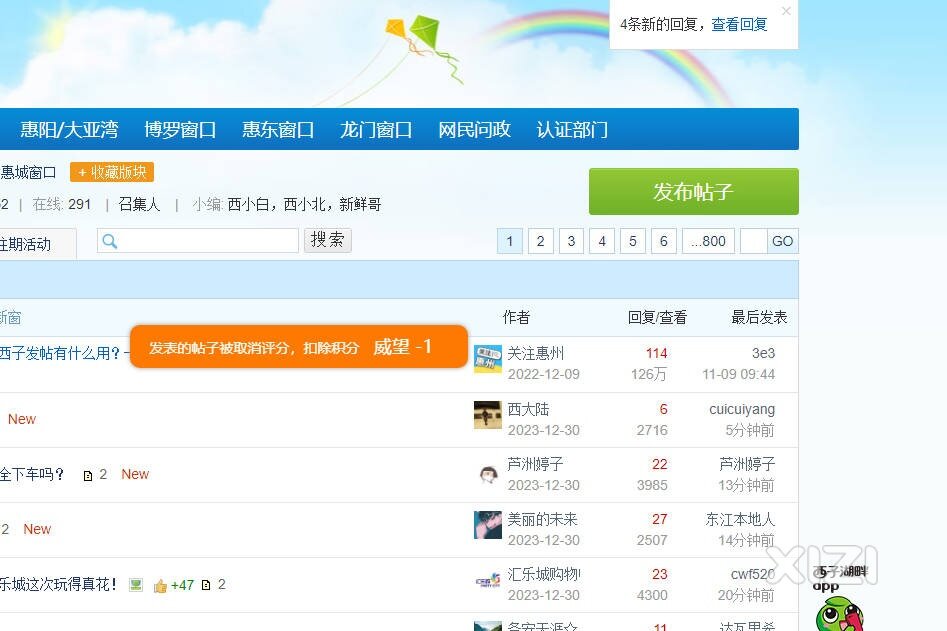Focus the page number input box

click(754, 242)
